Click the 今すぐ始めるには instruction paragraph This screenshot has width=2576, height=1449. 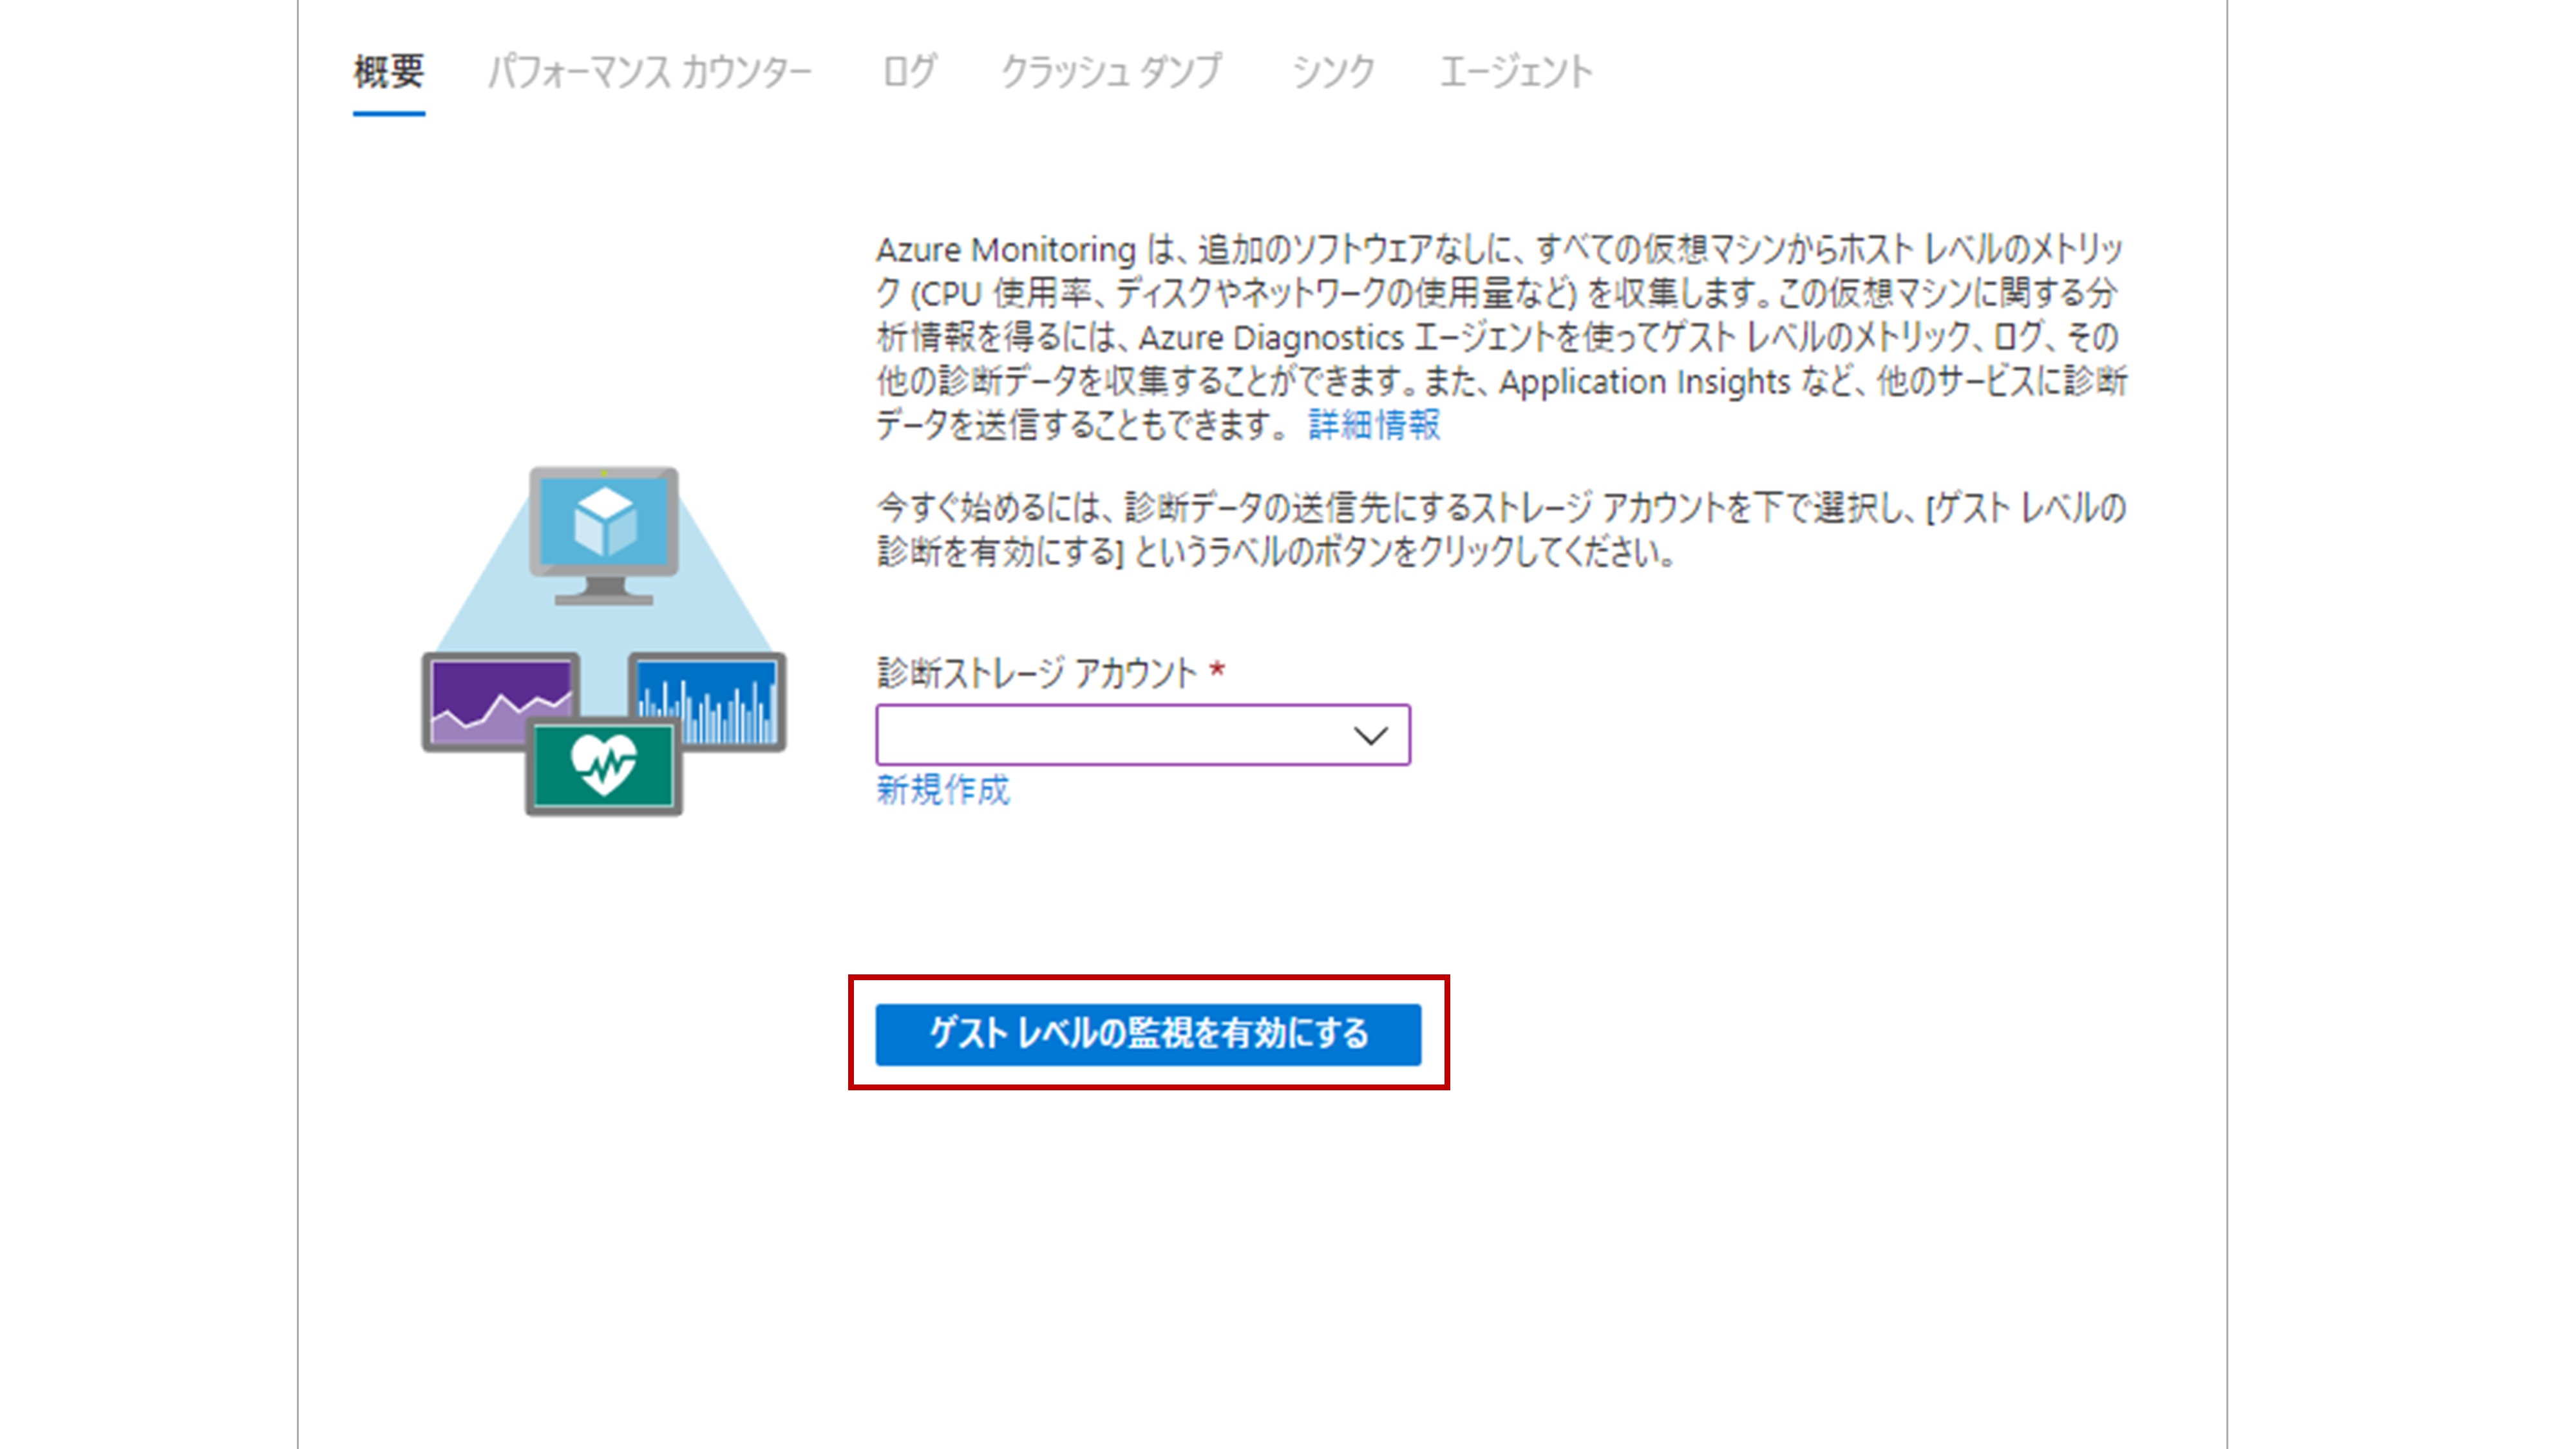(x=1500, y=530)
